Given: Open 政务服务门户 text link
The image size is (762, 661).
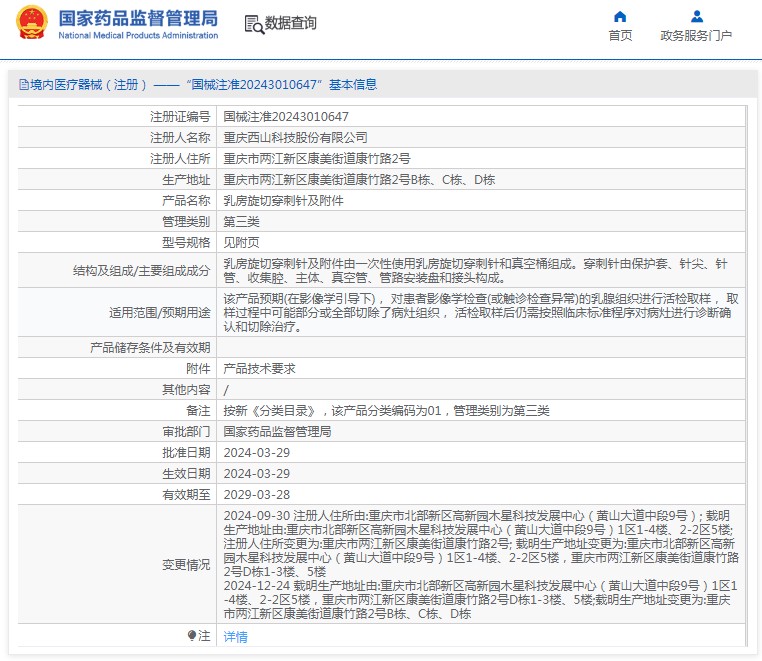Looking at the screenshot, I should 696,36.
